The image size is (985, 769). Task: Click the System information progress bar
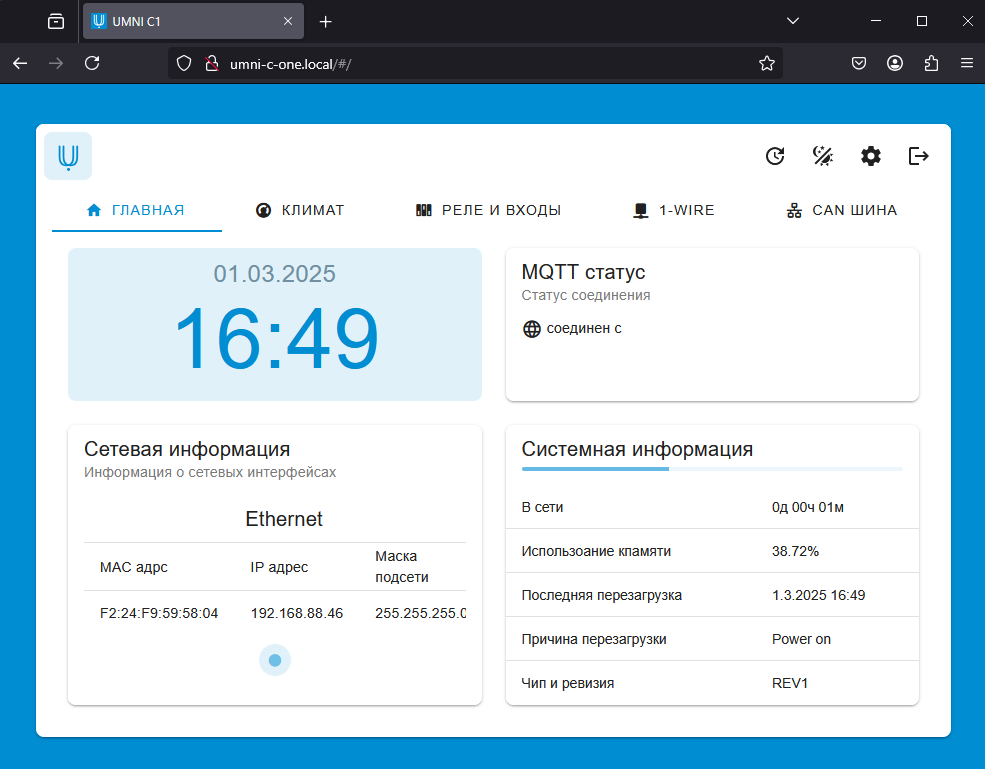pos(712,468)
